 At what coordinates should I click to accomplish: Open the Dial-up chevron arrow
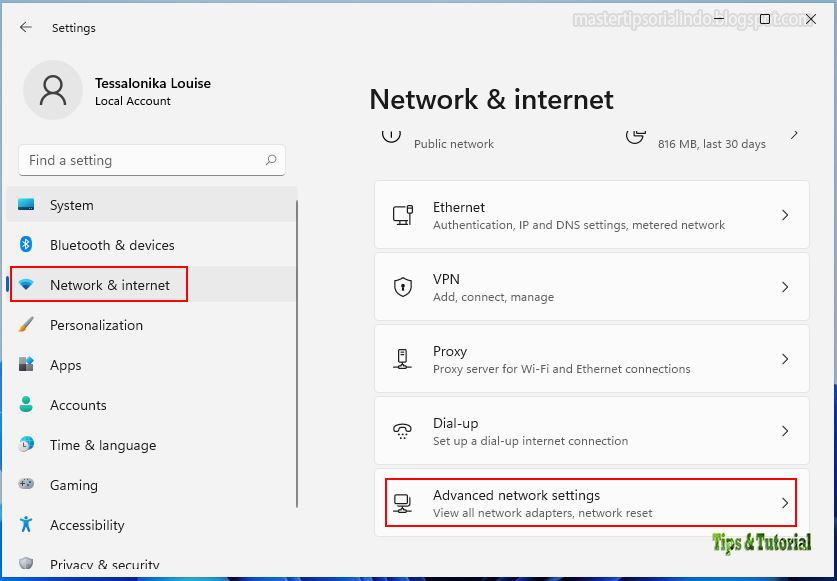tap(785, 431)
